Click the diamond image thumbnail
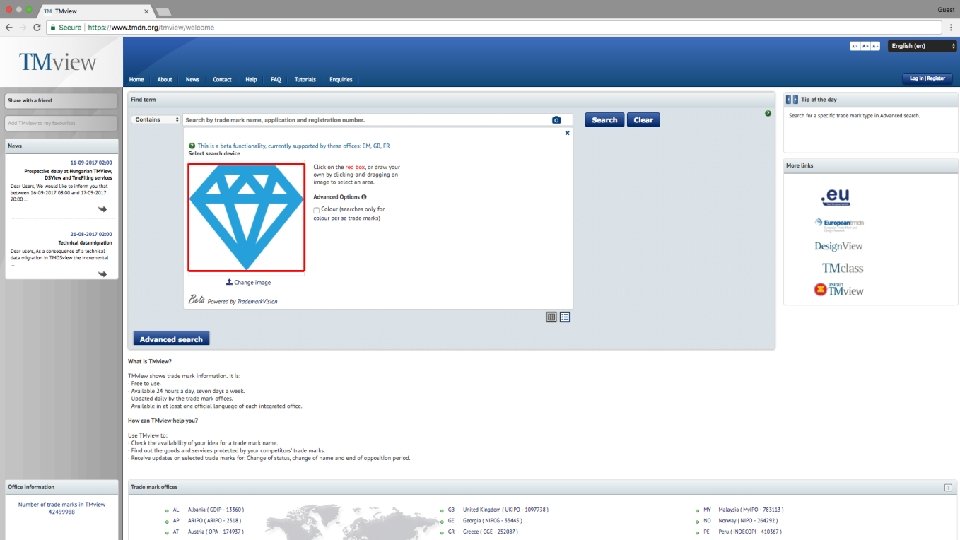 click(x=246, y=217)
